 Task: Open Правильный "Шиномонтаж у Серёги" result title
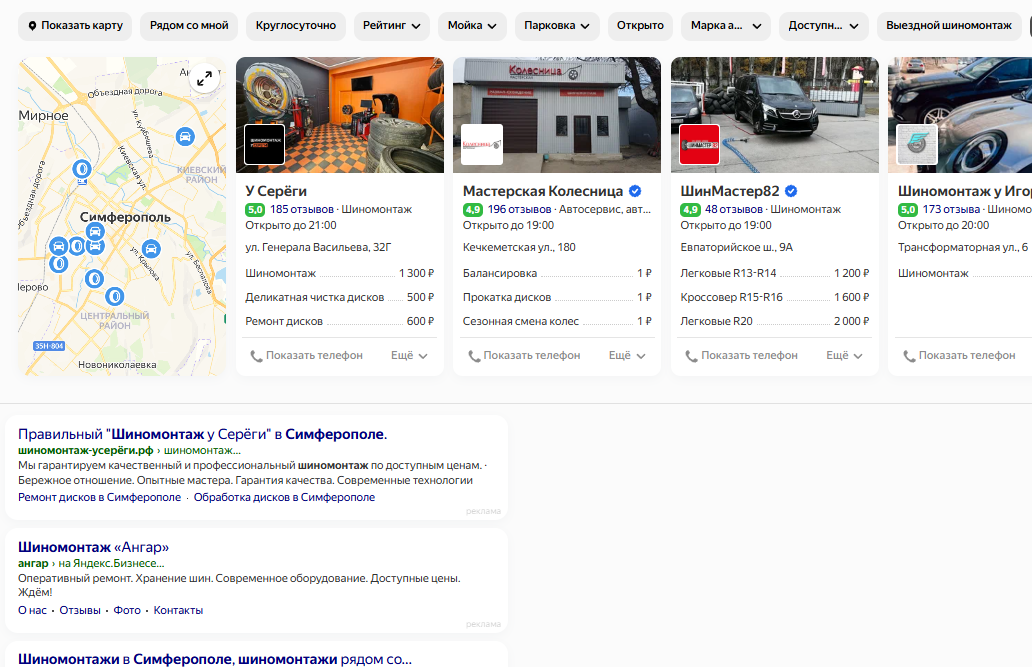[x=202, y=435]
